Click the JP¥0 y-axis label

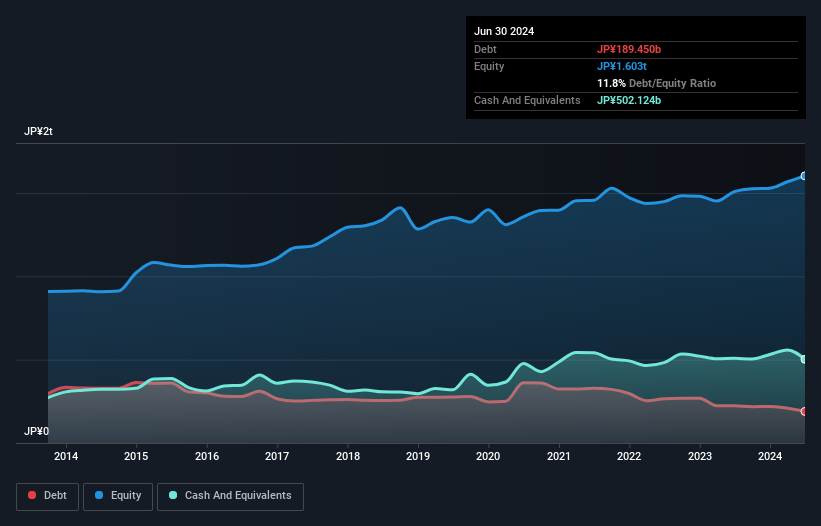pos(36,431)
